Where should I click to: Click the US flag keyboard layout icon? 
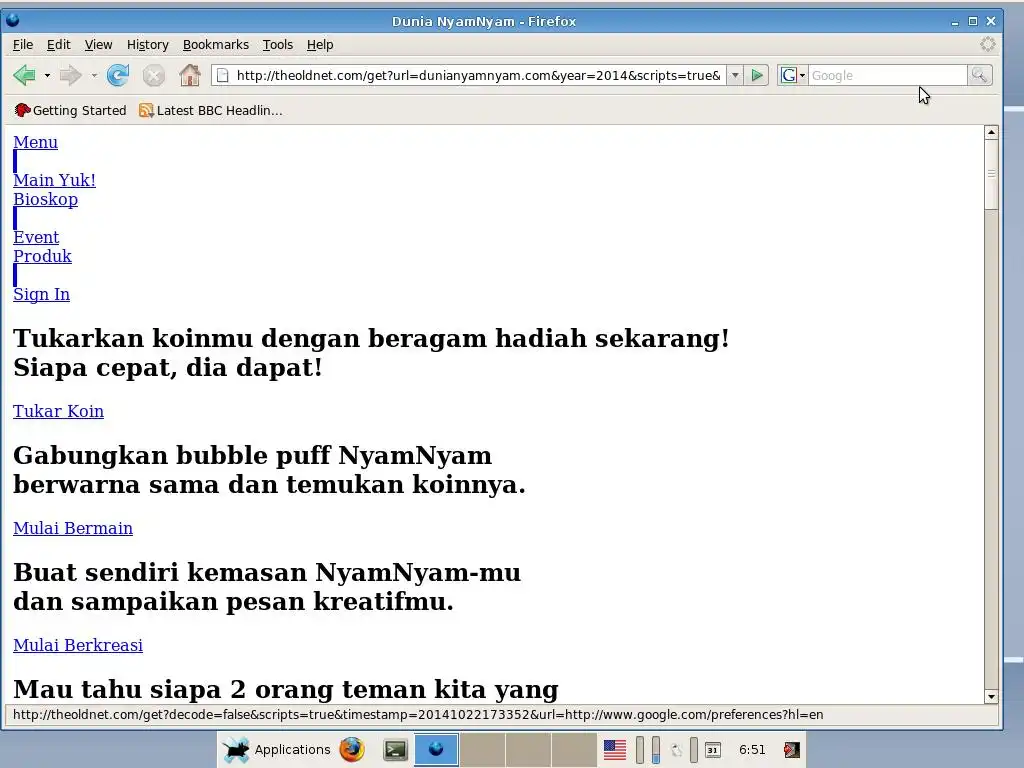pyautogui.click(x=615, y=750)
